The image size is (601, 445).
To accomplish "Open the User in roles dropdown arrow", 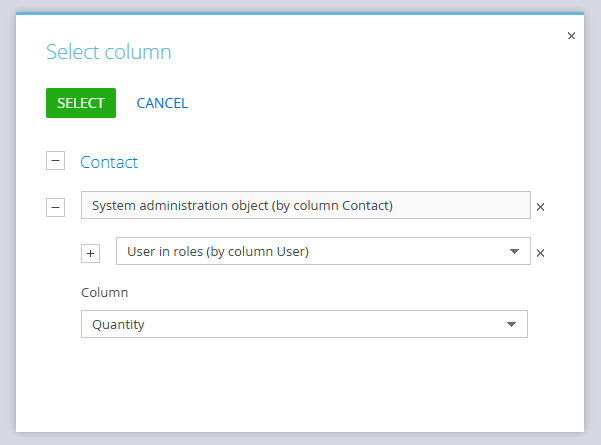I will 514,251.
